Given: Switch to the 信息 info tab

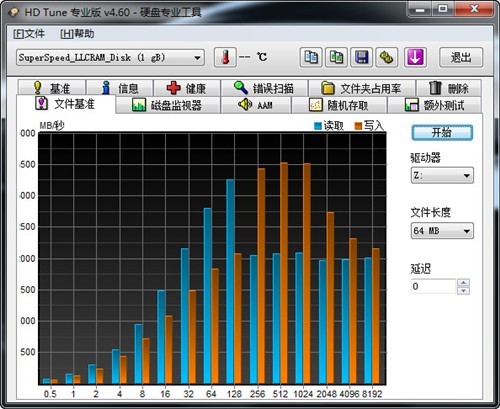Looking at the screenshot, I should coord(120,88).
